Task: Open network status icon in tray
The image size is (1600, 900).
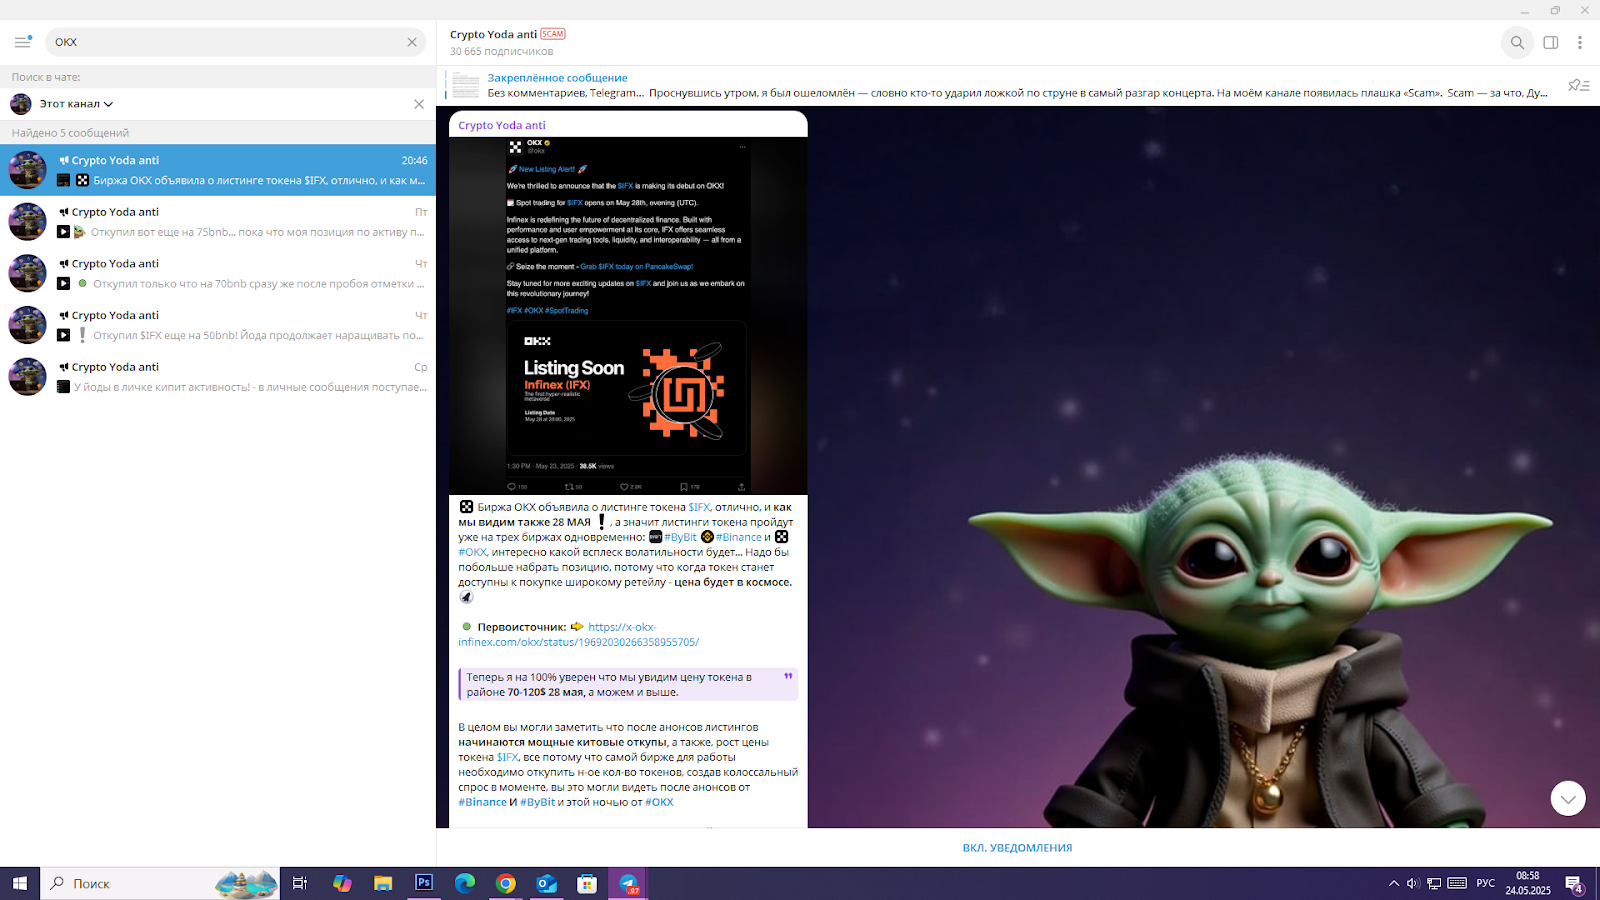Action: click(x=1434, y=884)
